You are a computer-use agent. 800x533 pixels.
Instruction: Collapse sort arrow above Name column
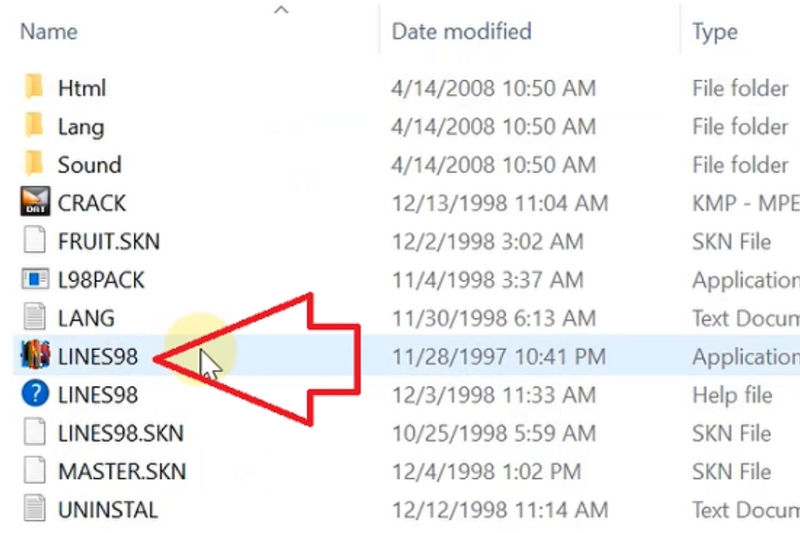tap(281, 10)
